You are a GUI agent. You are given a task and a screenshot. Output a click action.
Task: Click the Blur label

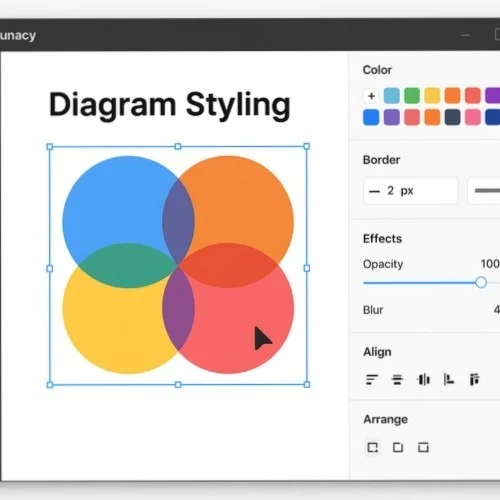[x=373, y=310]
